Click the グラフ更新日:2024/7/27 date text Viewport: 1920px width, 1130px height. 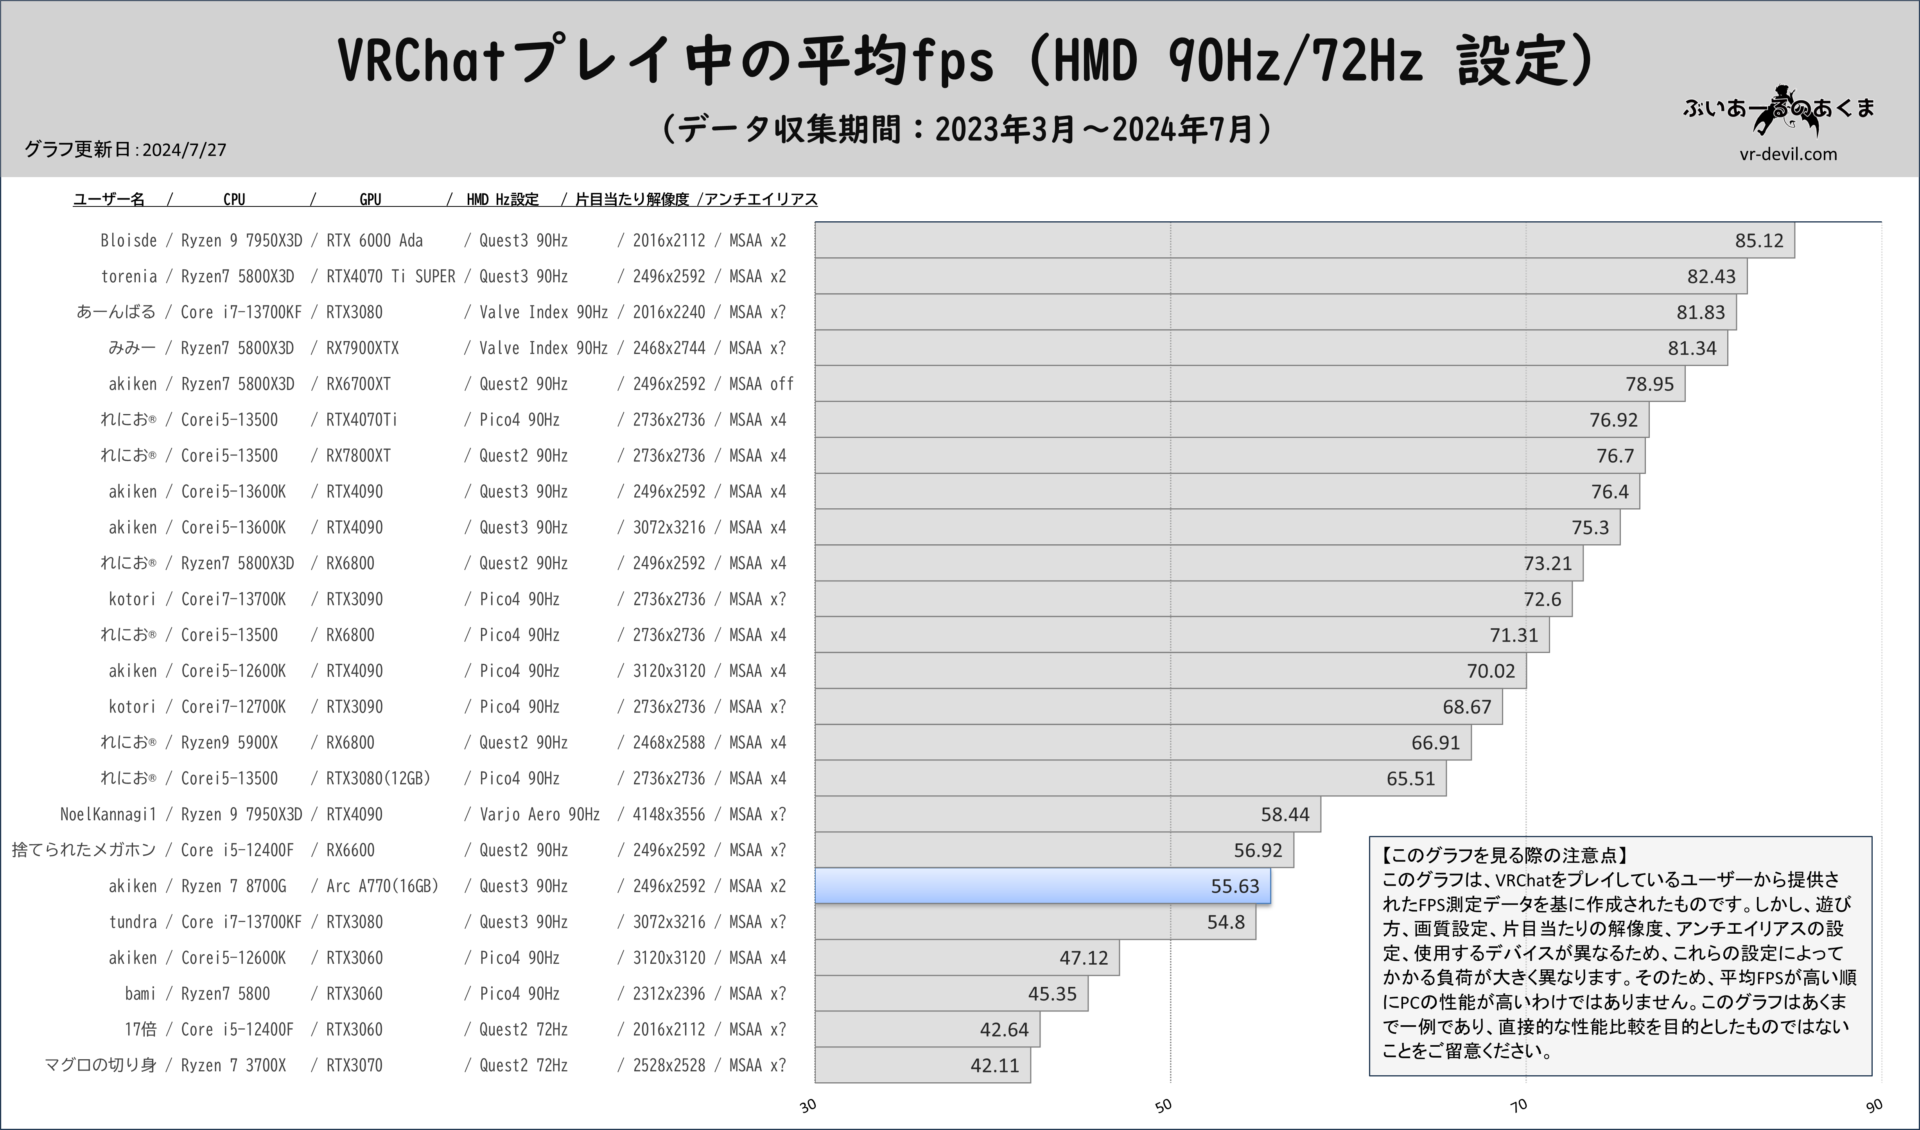point(126,149)
